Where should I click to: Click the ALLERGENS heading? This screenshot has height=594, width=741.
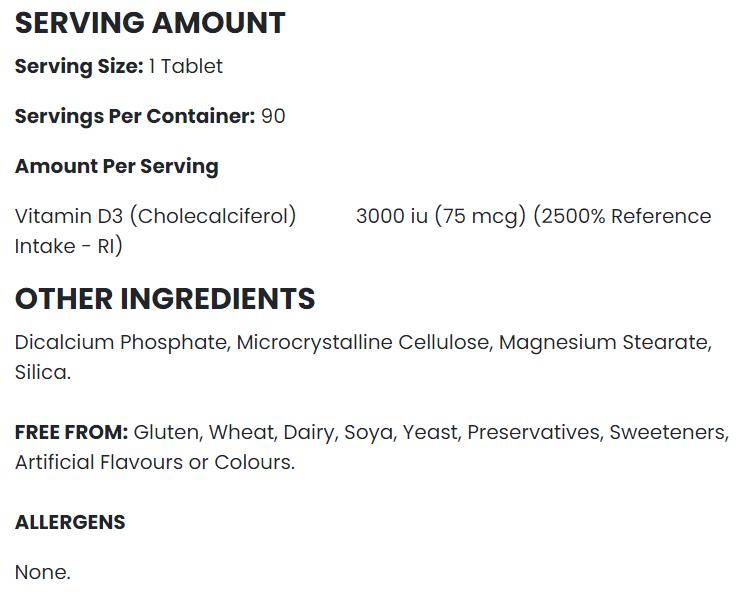pyautogui.click(x=70, y=522)
